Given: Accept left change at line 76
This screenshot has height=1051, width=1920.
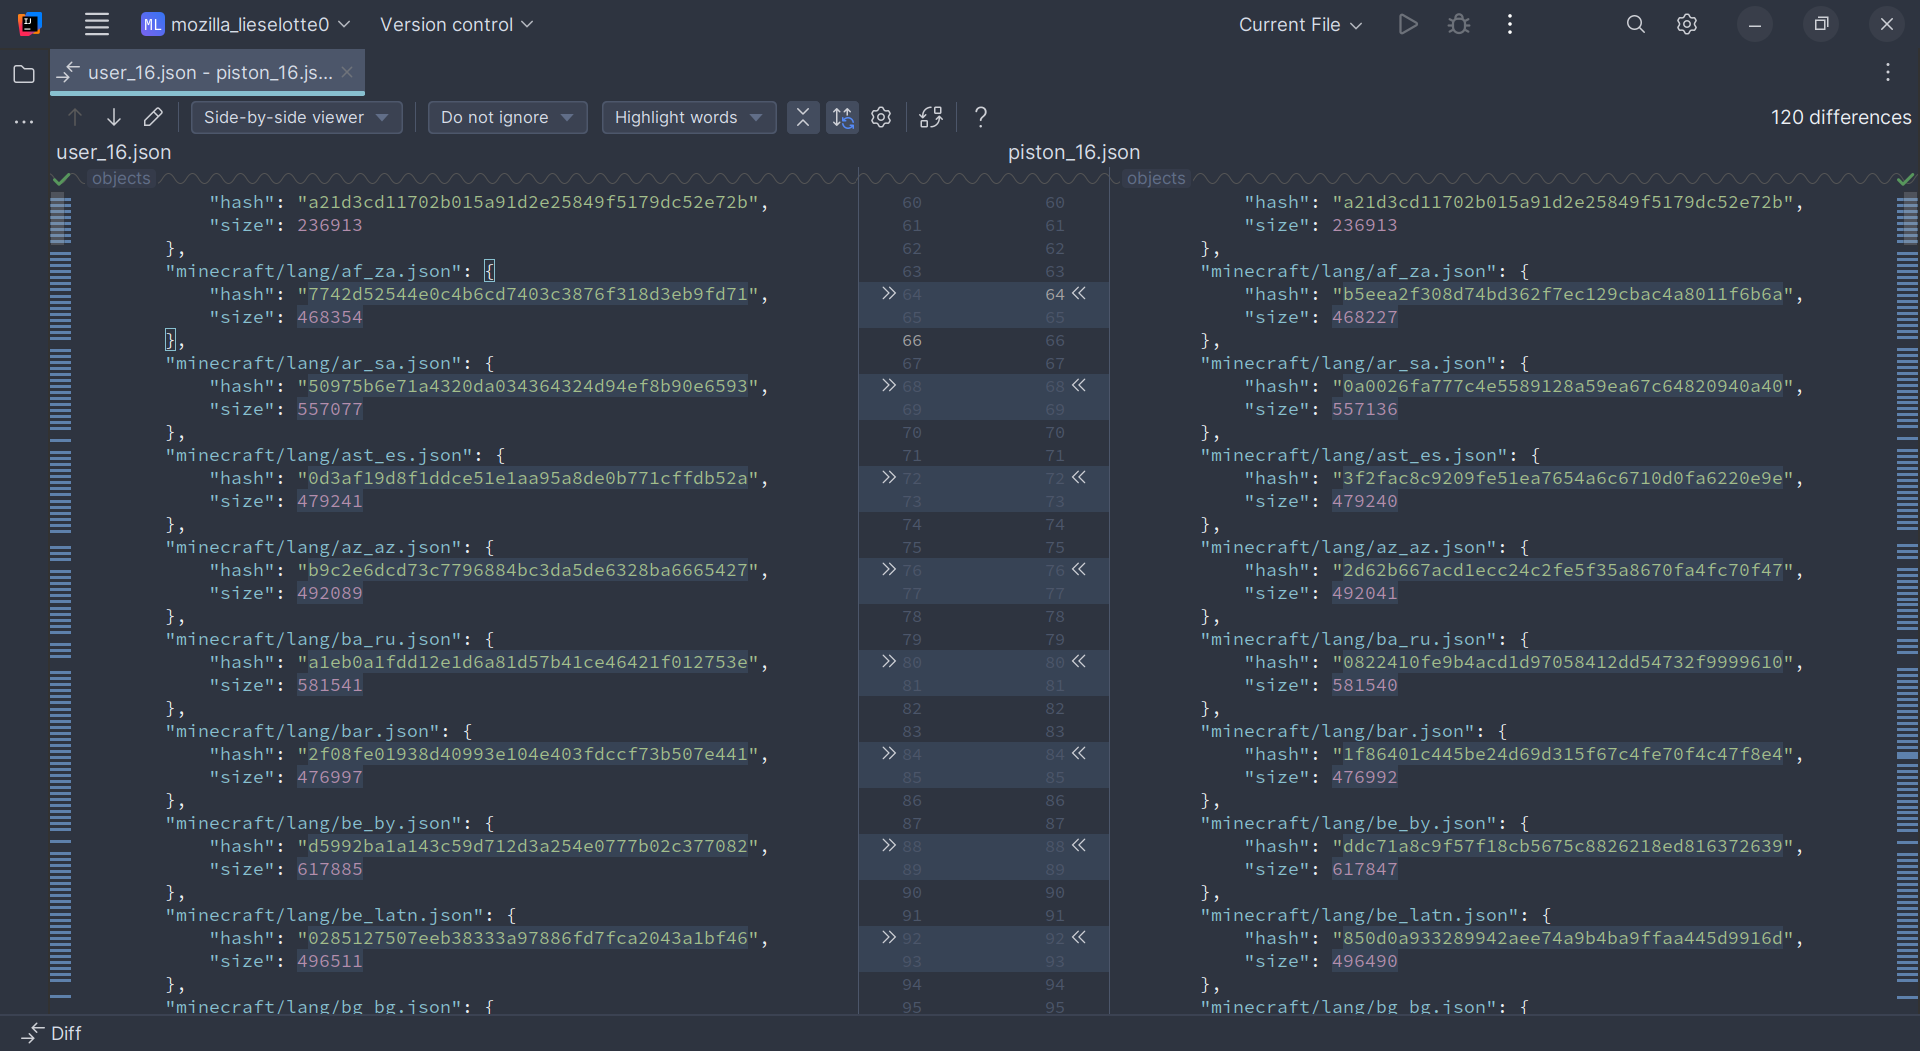Looking at the screenshot, I should tap(888, 570).
